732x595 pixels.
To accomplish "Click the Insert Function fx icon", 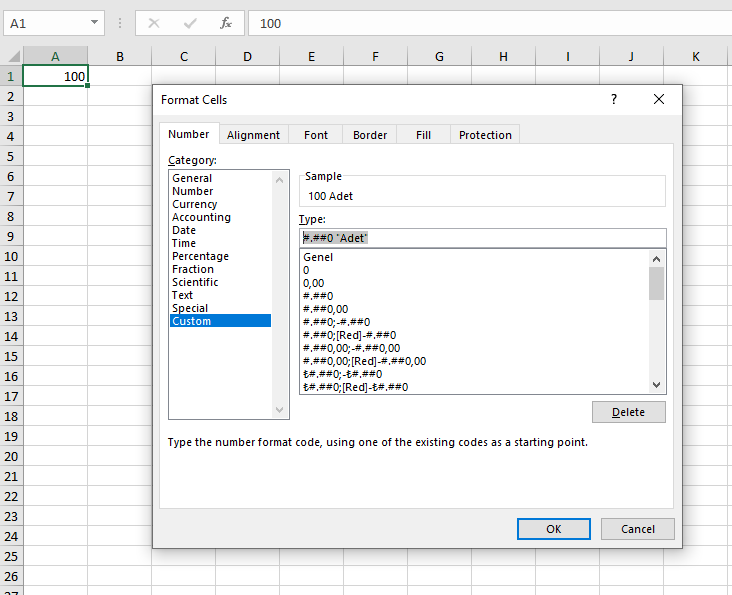I will point(226,23).
